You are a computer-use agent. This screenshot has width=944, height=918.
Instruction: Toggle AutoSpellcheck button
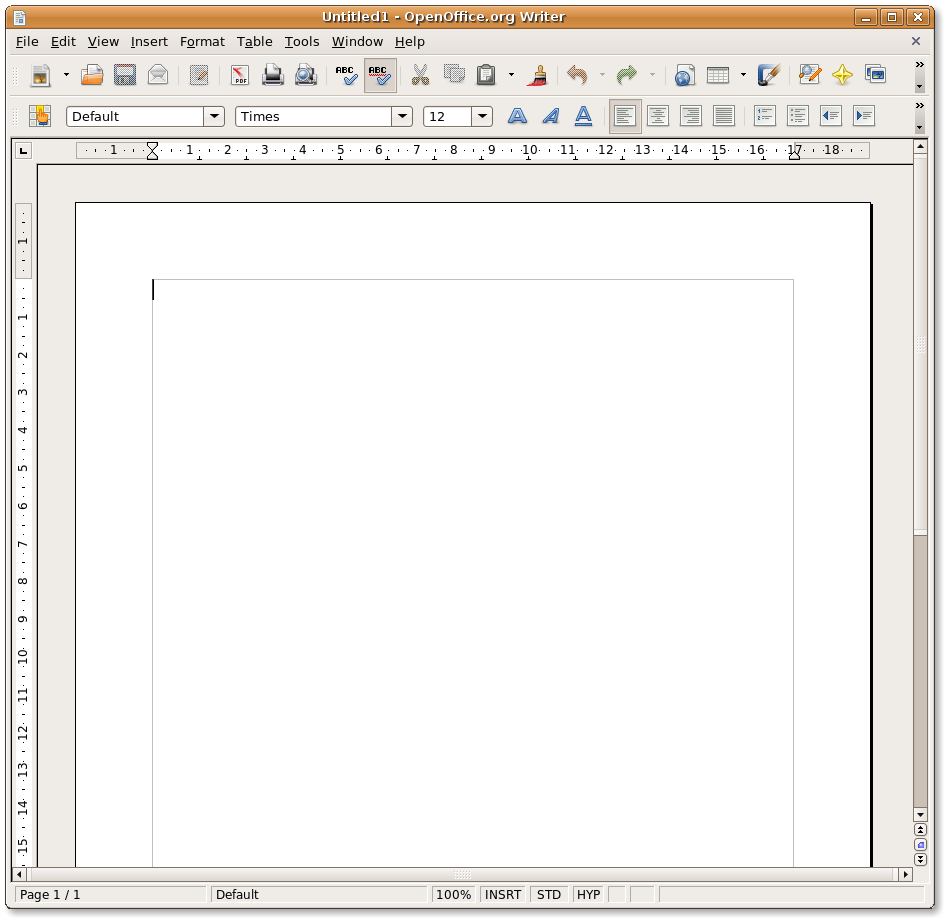tap(380, 75)
